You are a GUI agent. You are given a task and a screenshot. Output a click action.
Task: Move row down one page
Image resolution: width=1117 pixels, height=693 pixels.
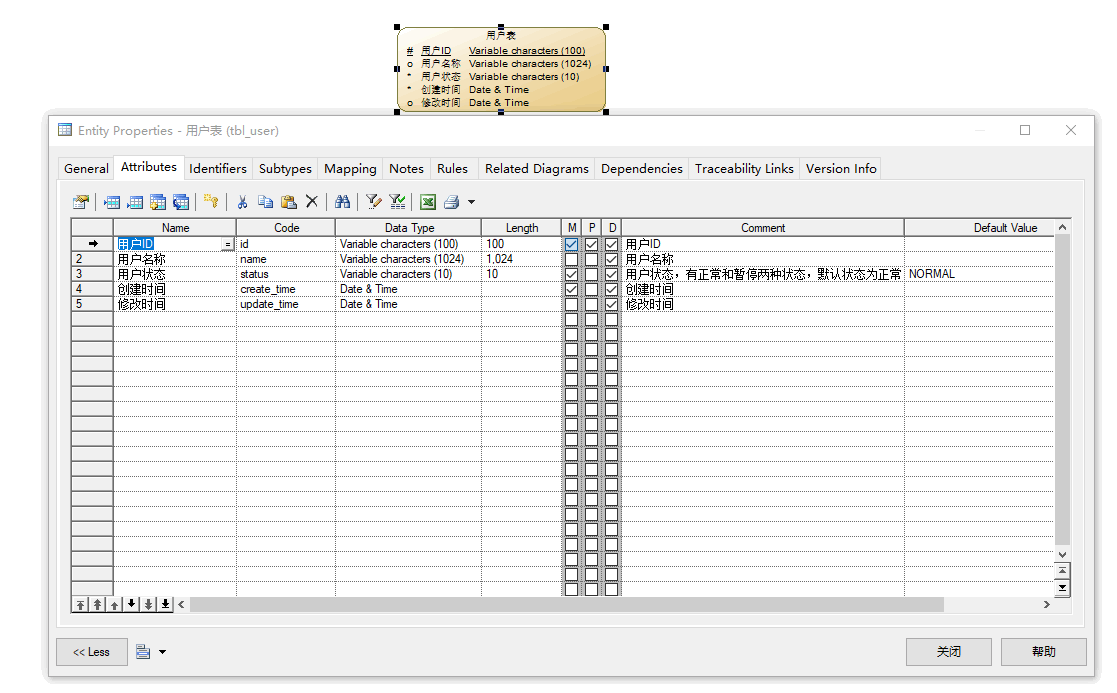point(148,605)
